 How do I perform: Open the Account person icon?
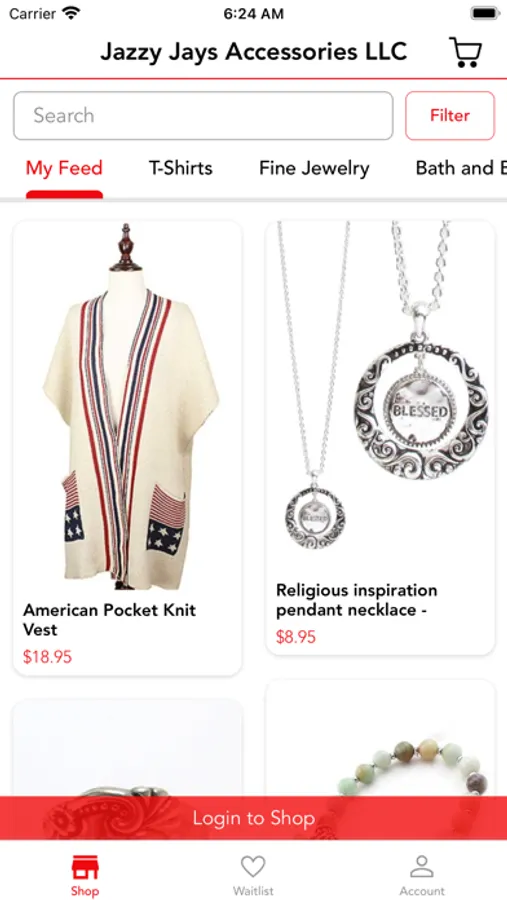pos(422,867)
